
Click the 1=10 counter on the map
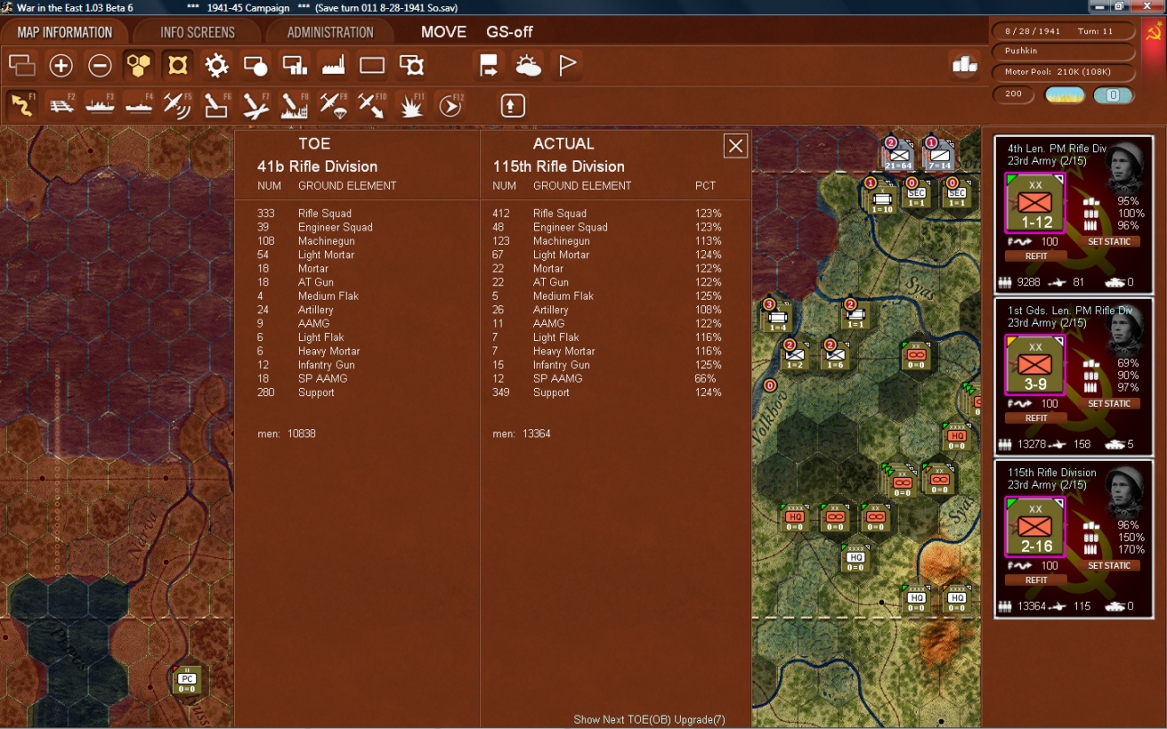coord(881,199)
